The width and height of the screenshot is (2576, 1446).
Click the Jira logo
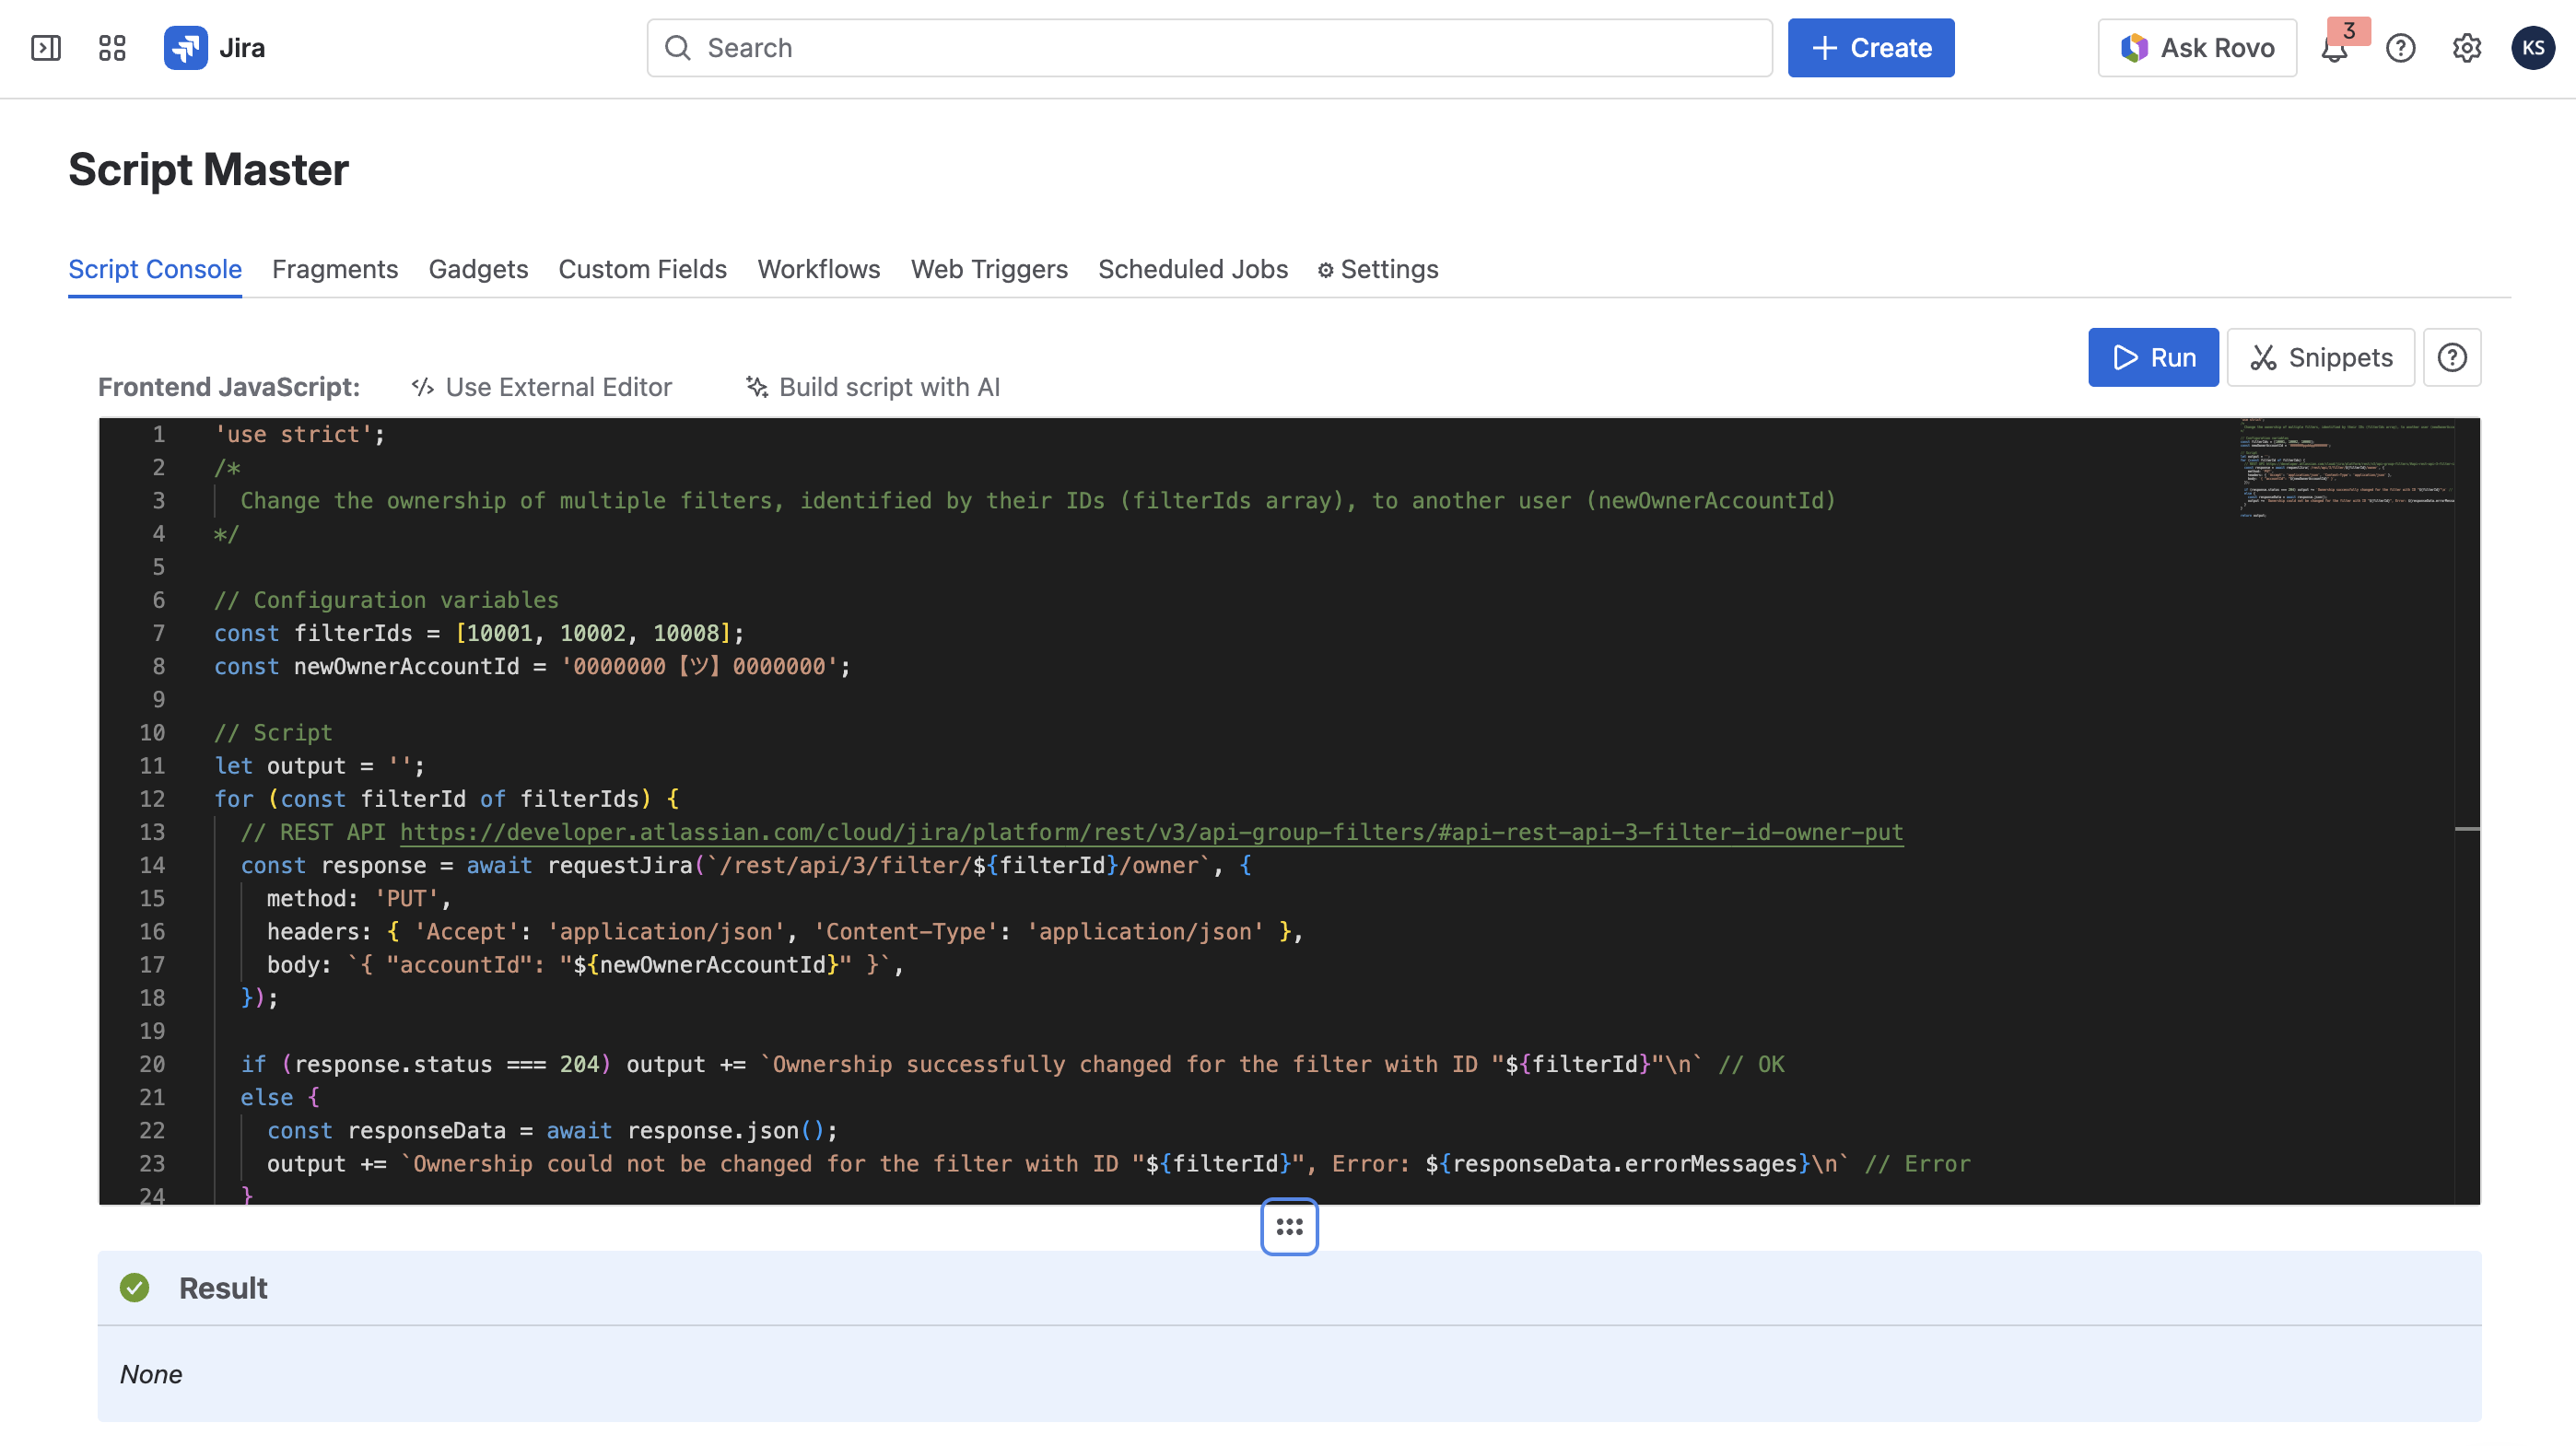point(215,48)
